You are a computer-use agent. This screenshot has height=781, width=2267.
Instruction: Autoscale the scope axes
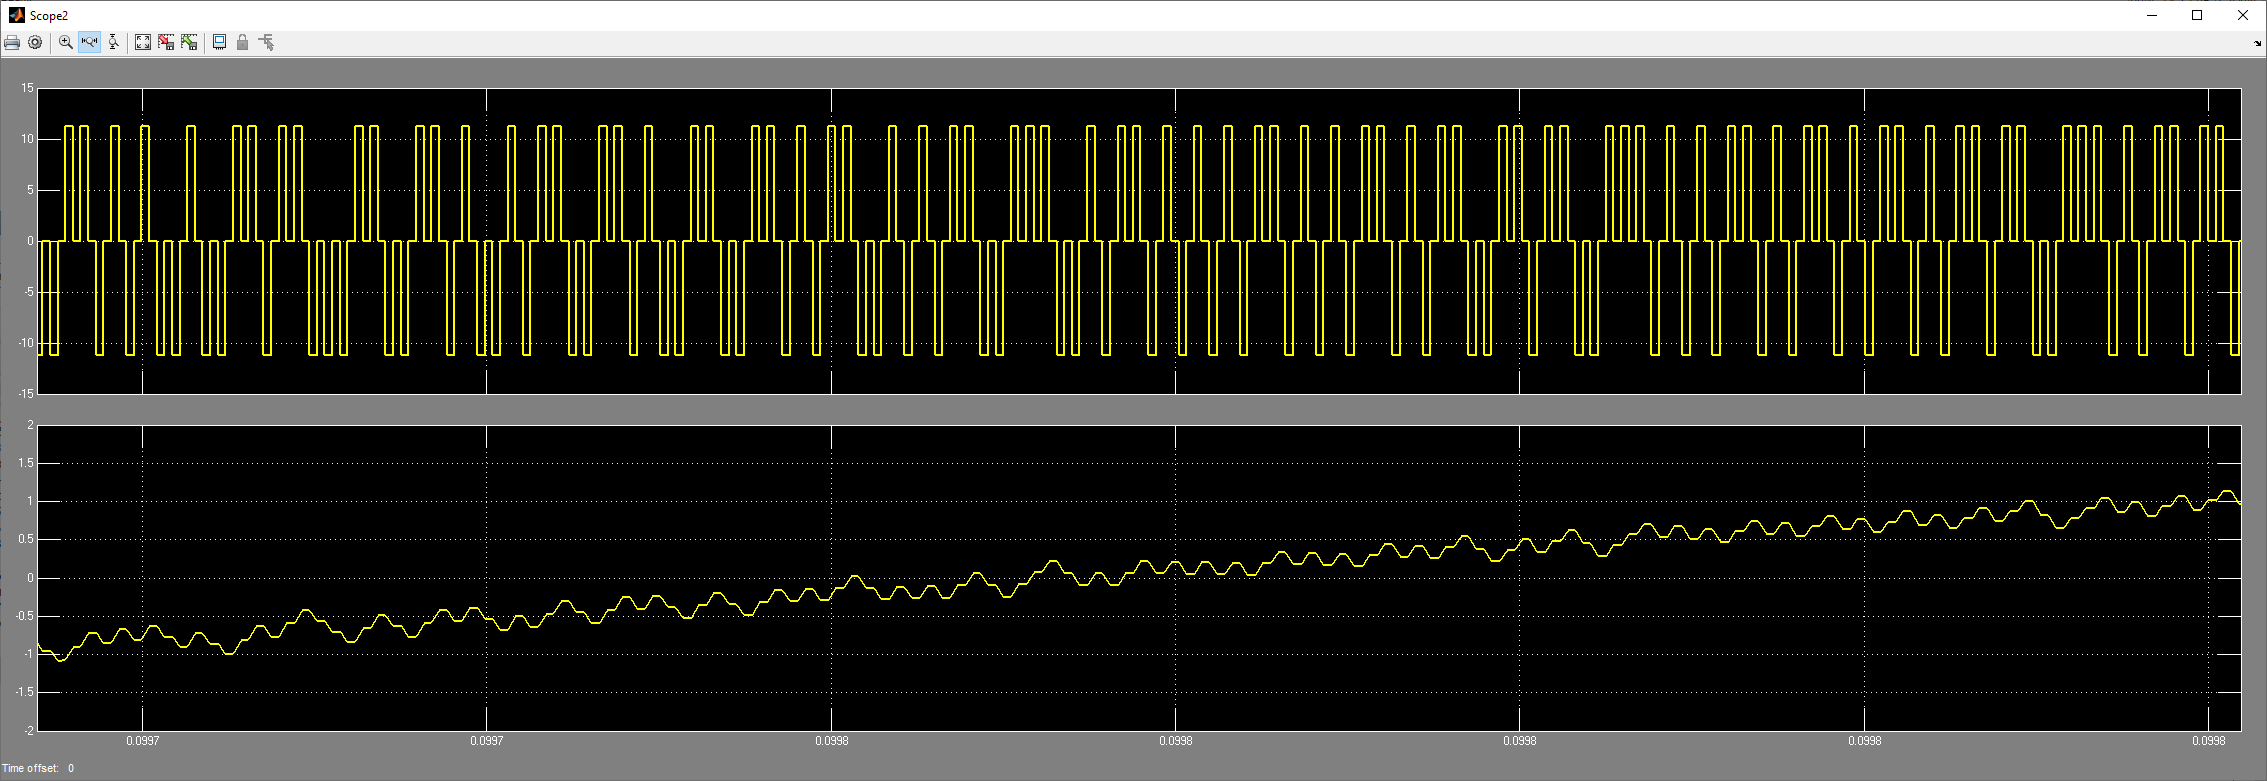pos(143,42)
